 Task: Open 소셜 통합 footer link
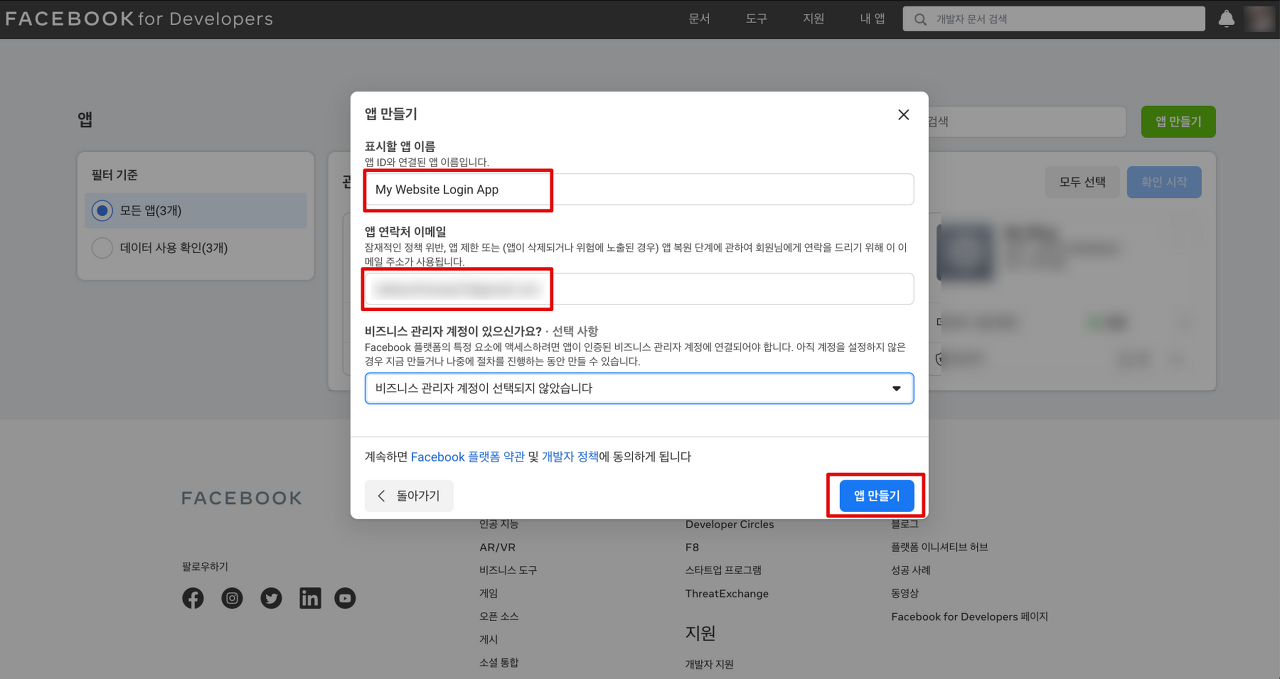pos(499,662)
